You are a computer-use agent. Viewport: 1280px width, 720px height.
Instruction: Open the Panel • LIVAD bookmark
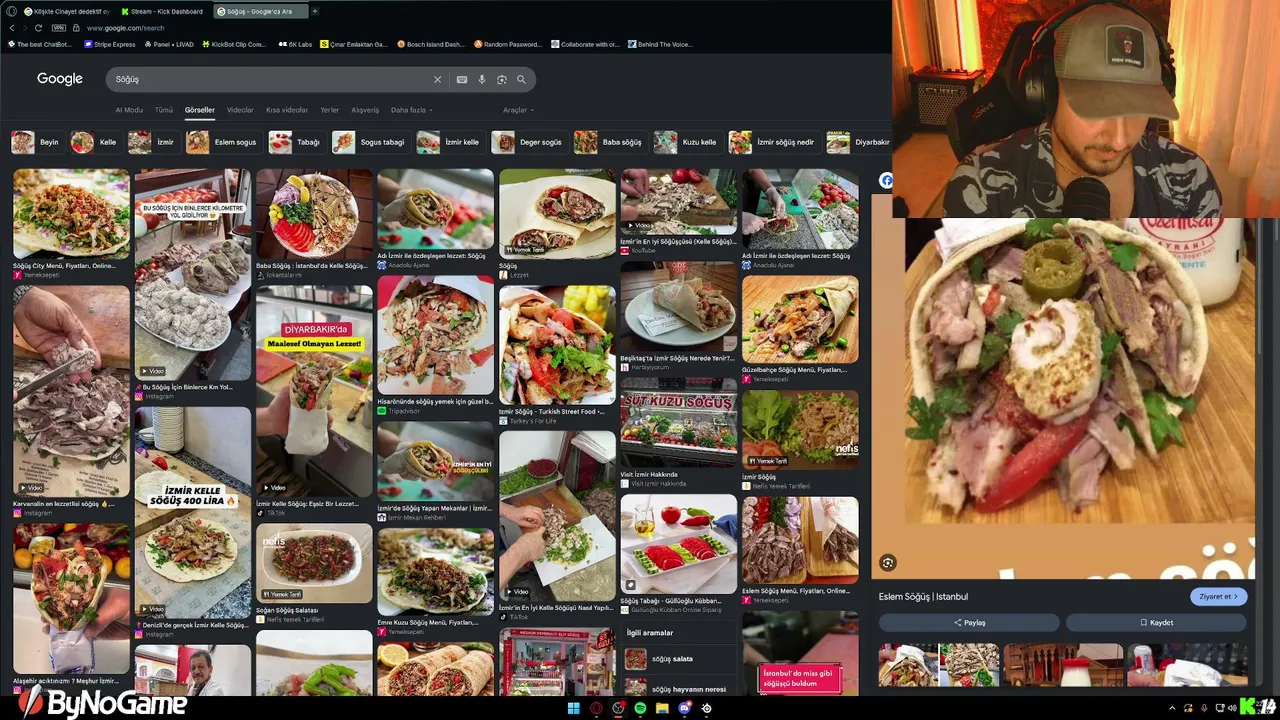pos(169,44)
